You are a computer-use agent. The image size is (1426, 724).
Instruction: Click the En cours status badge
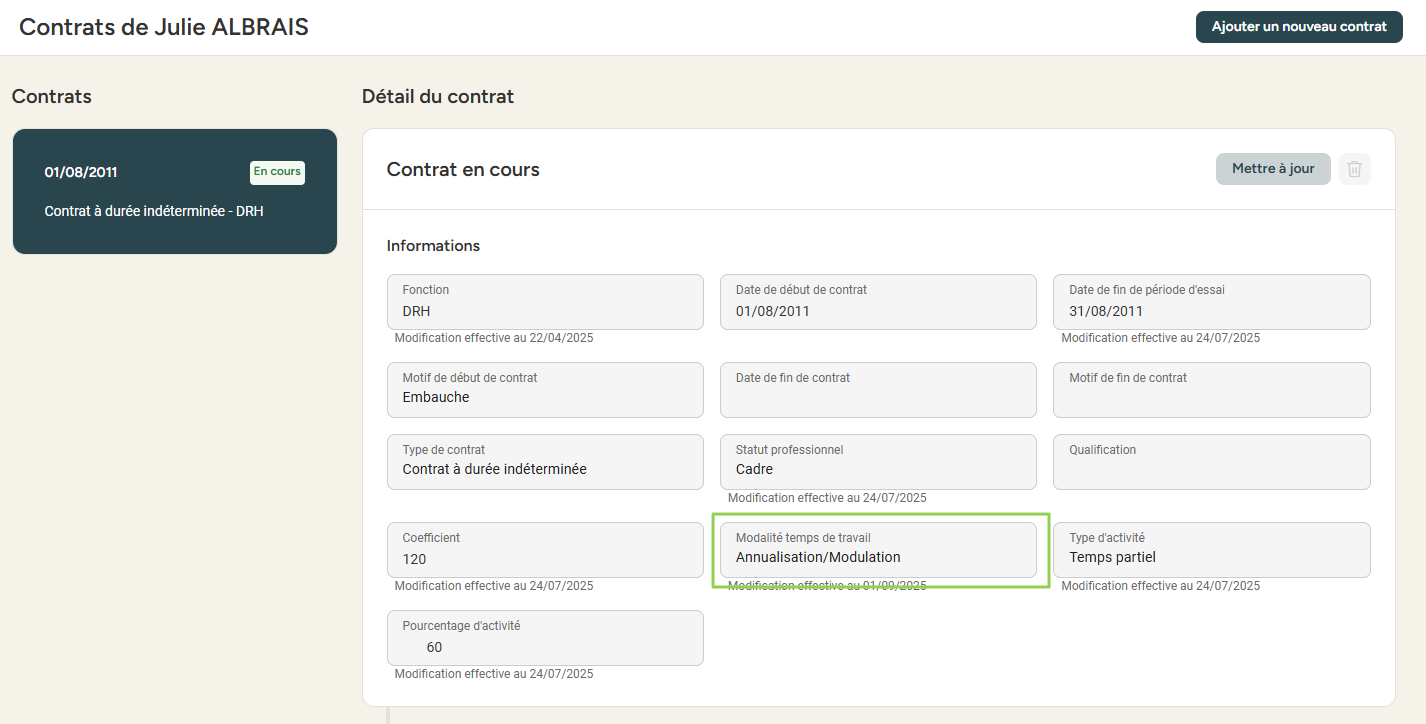(277, 172)
